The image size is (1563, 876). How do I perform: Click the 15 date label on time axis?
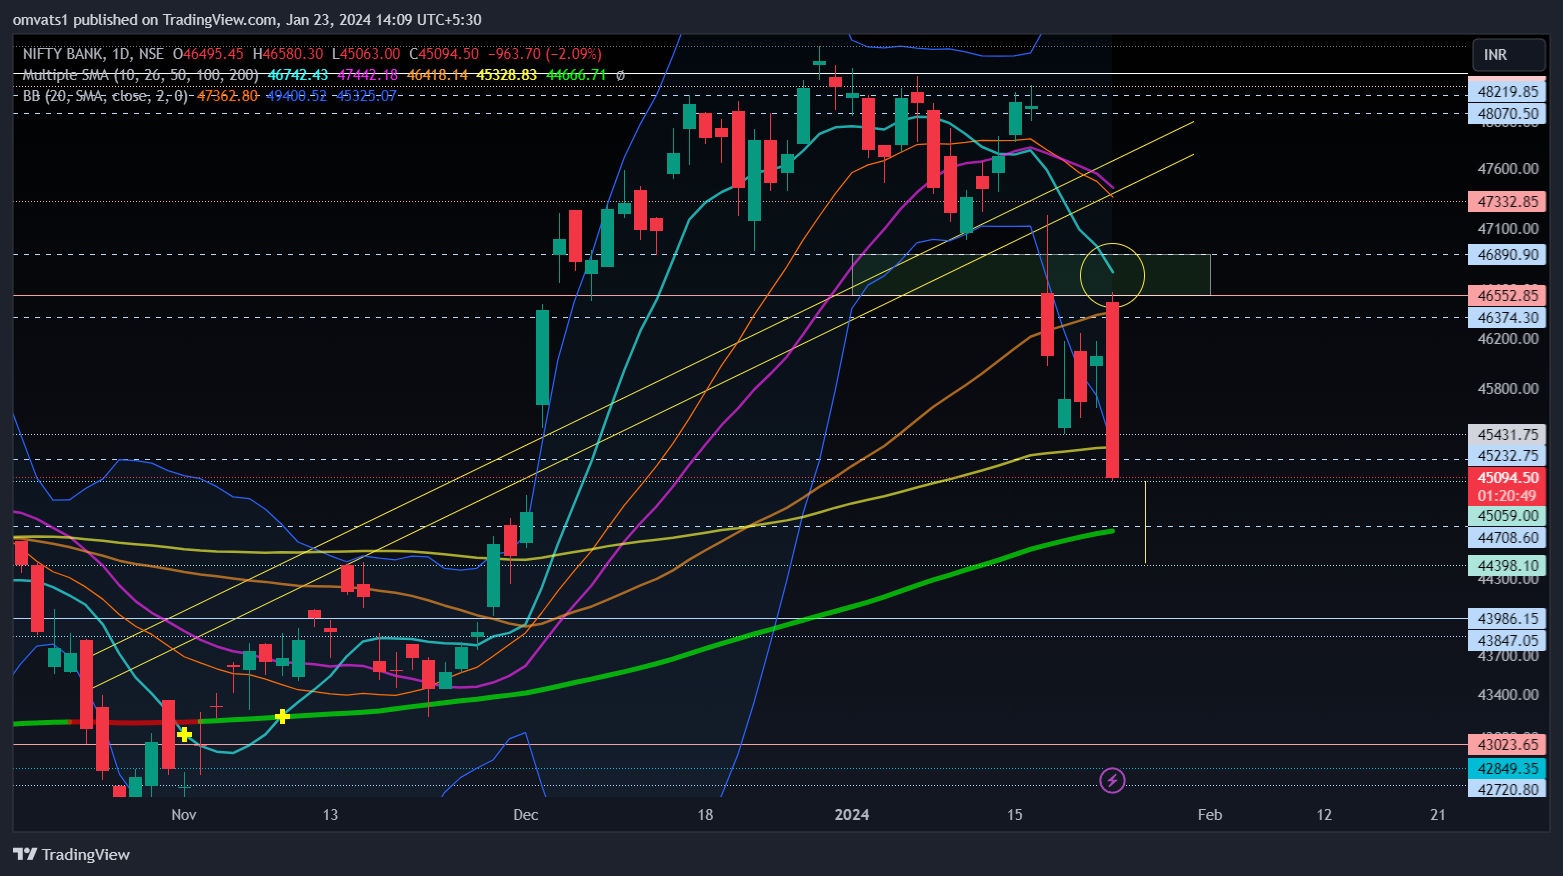[x=1015, y=814]
